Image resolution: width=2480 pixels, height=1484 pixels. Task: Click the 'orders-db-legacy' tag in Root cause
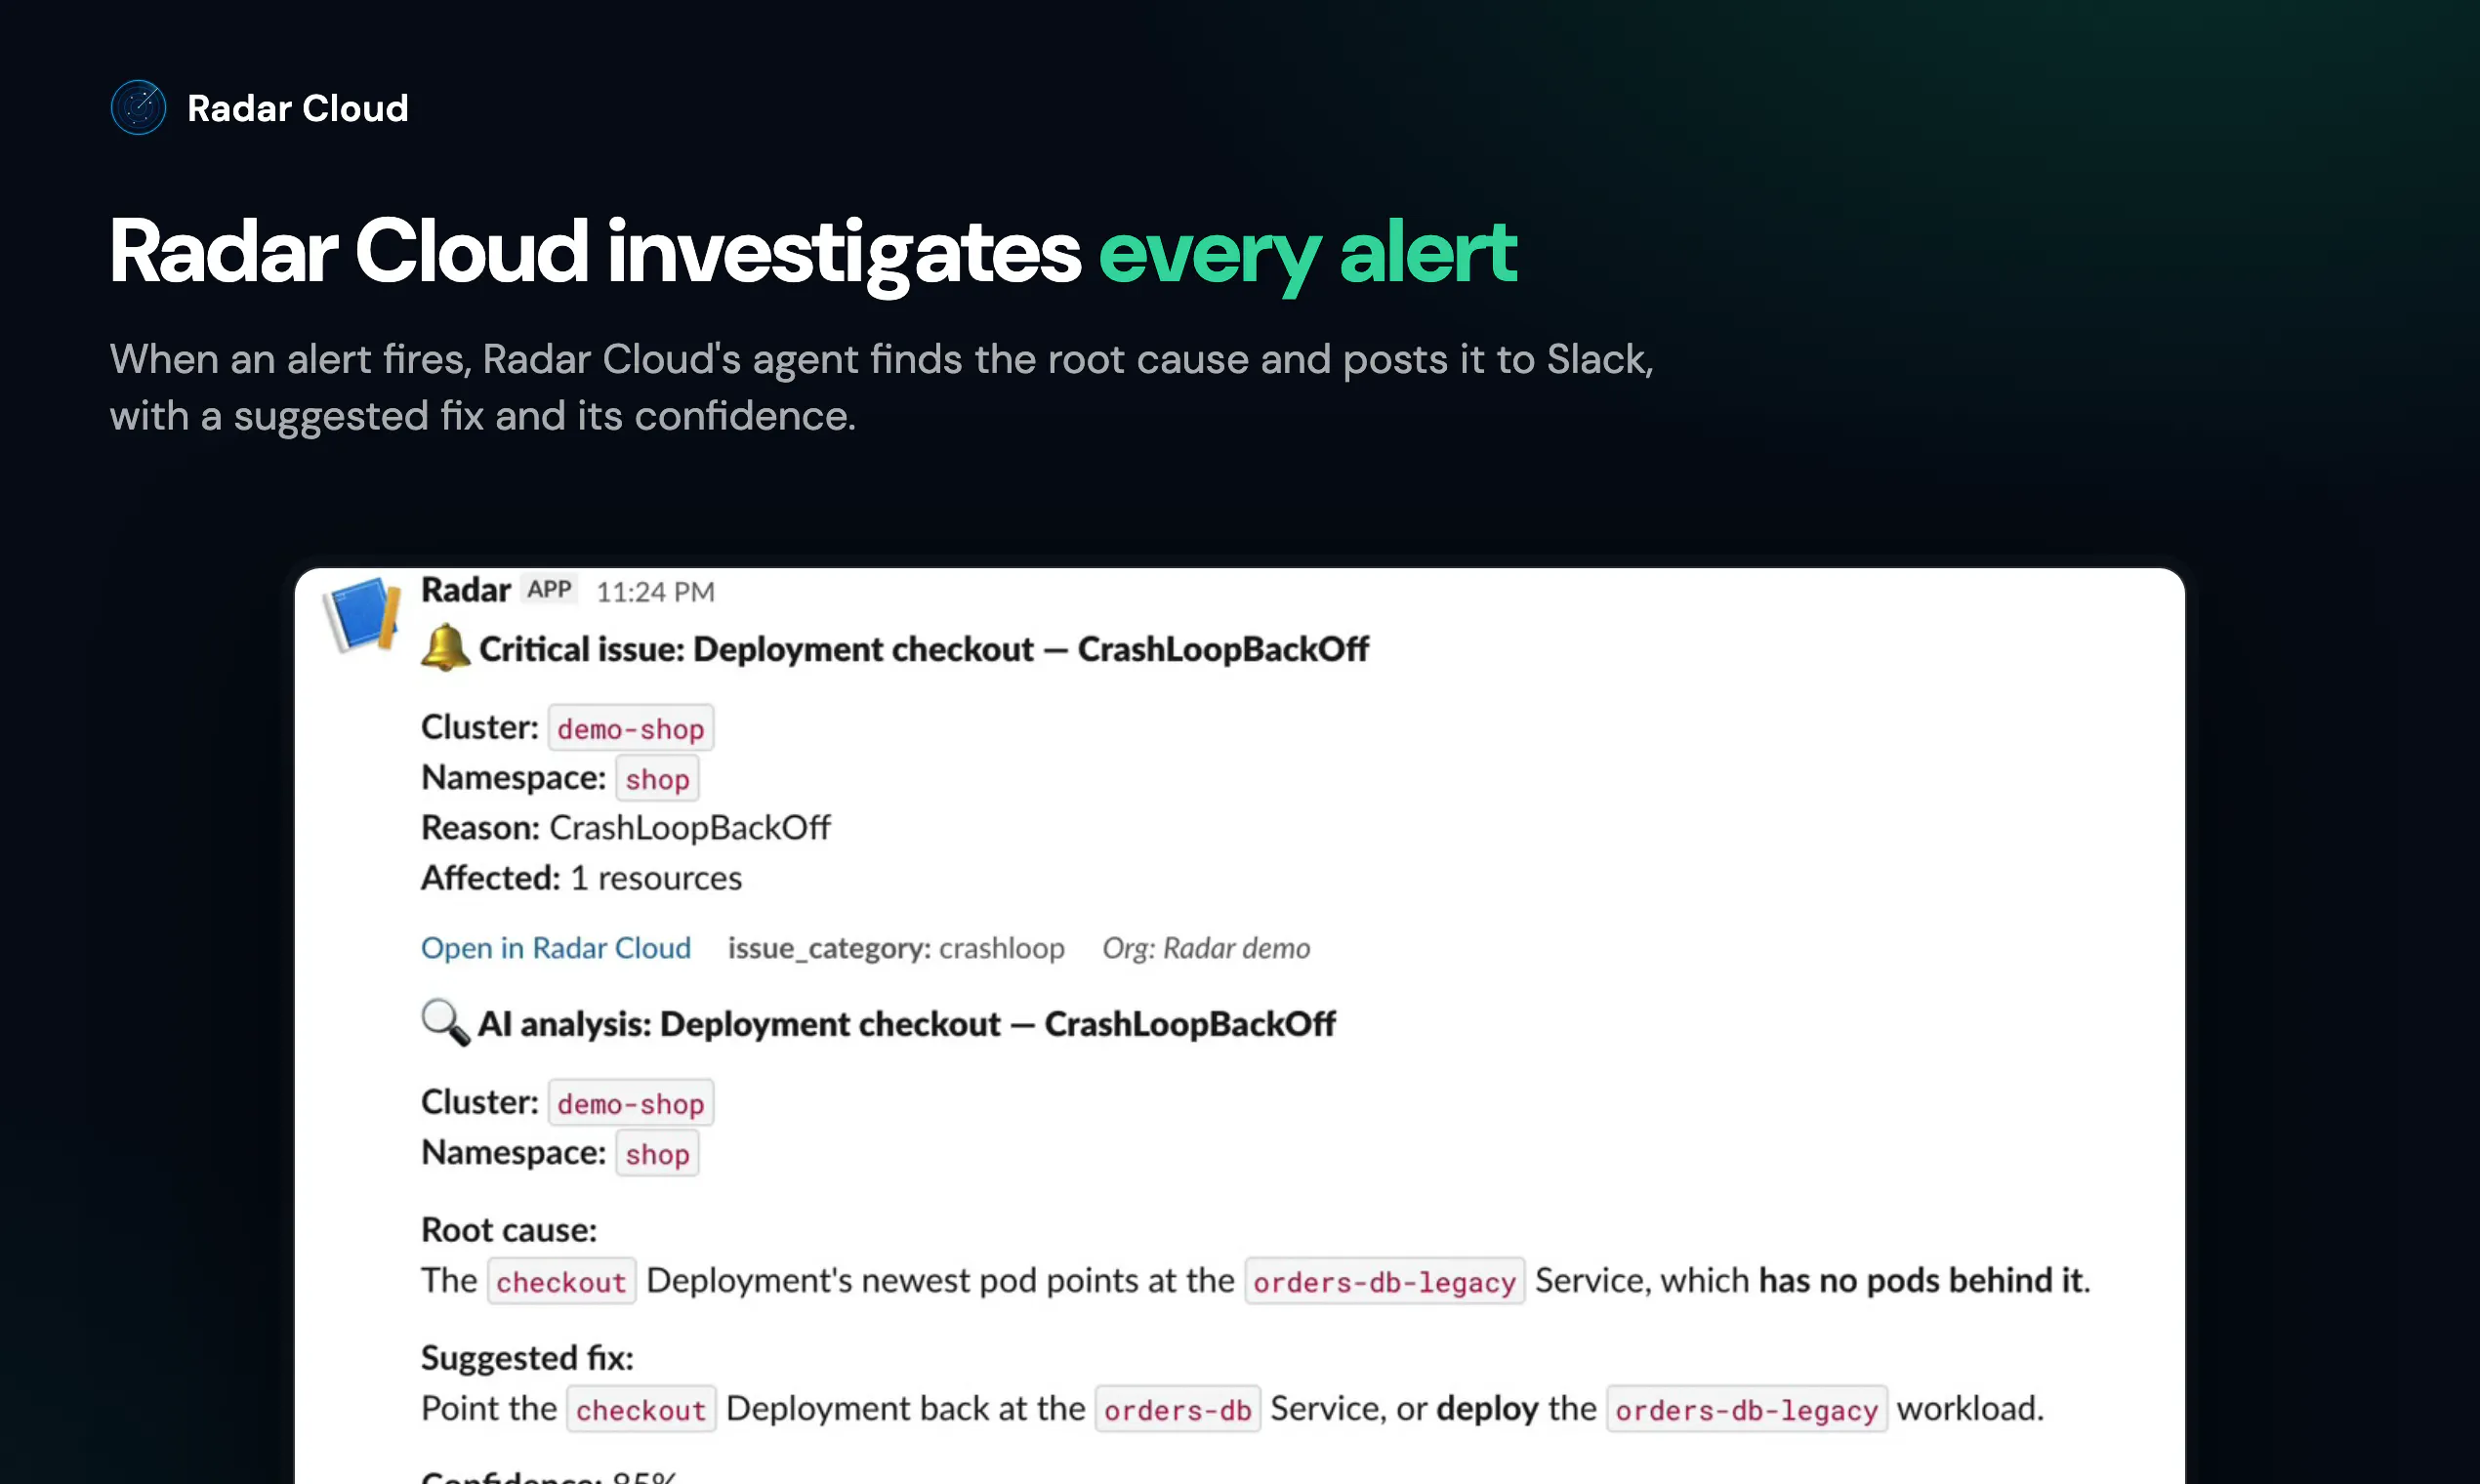click(1384, 1281)
